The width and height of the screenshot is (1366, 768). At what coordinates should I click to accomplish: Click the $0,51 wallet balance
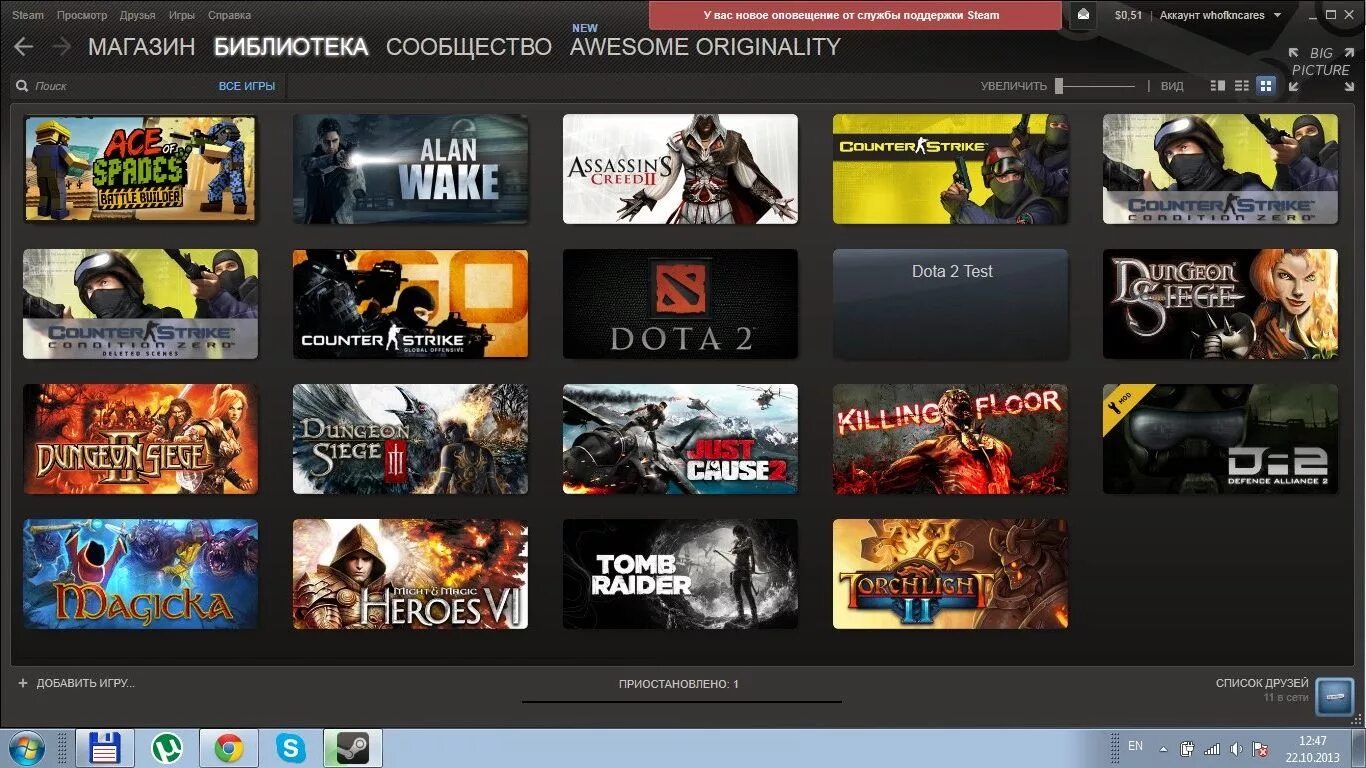pyautogui.click(x=1128, y=15)
